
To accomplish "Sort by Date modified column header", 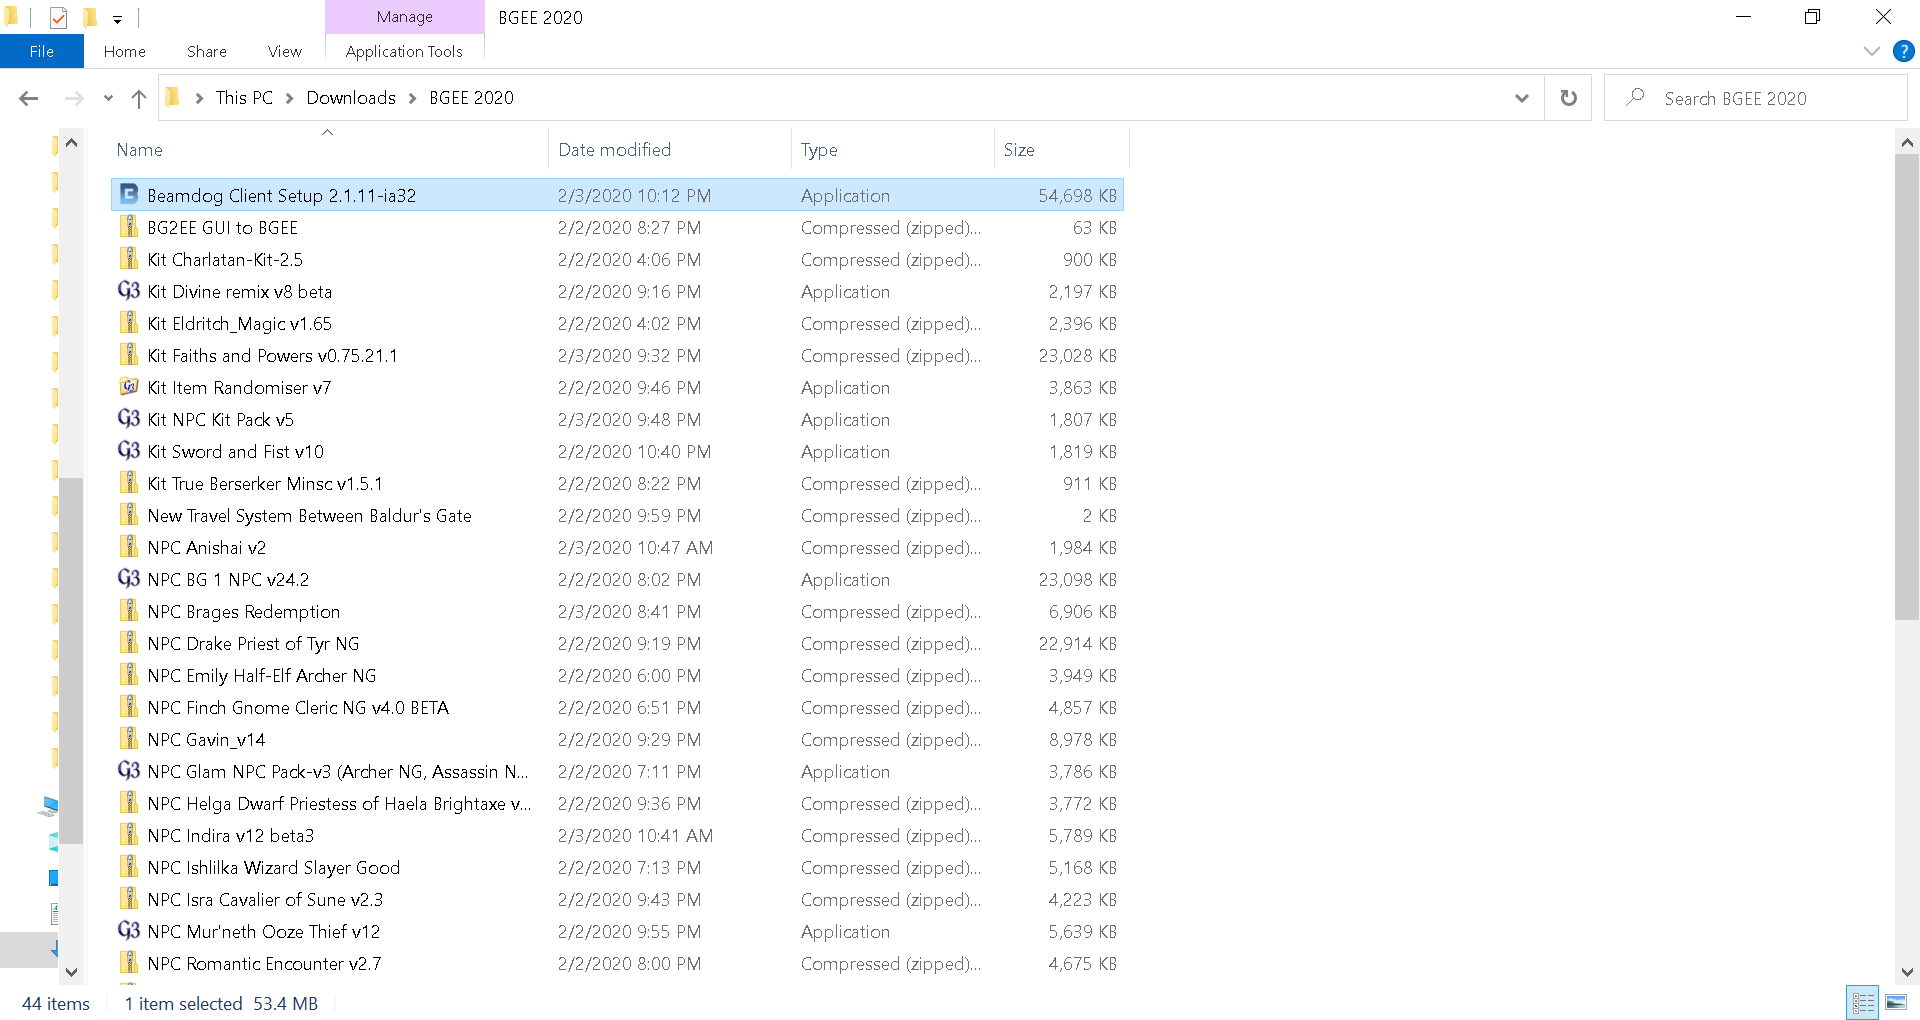I will tap(670, 149).
